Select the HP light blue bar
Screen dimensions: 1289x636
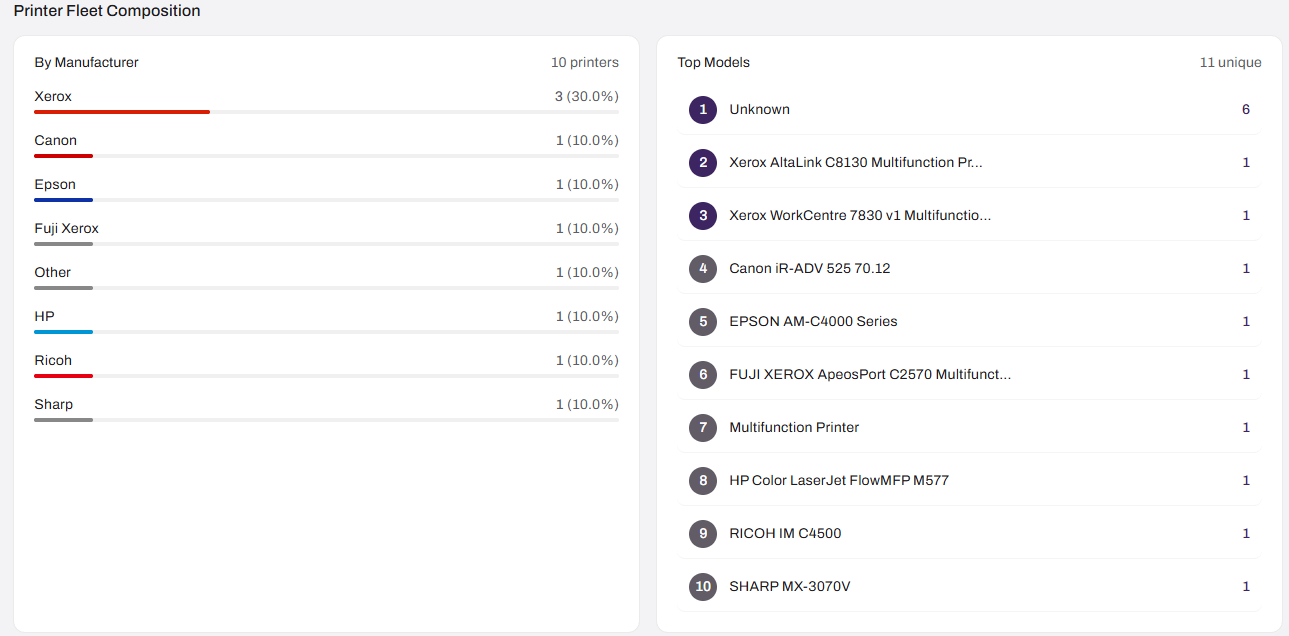pos(63,332)
